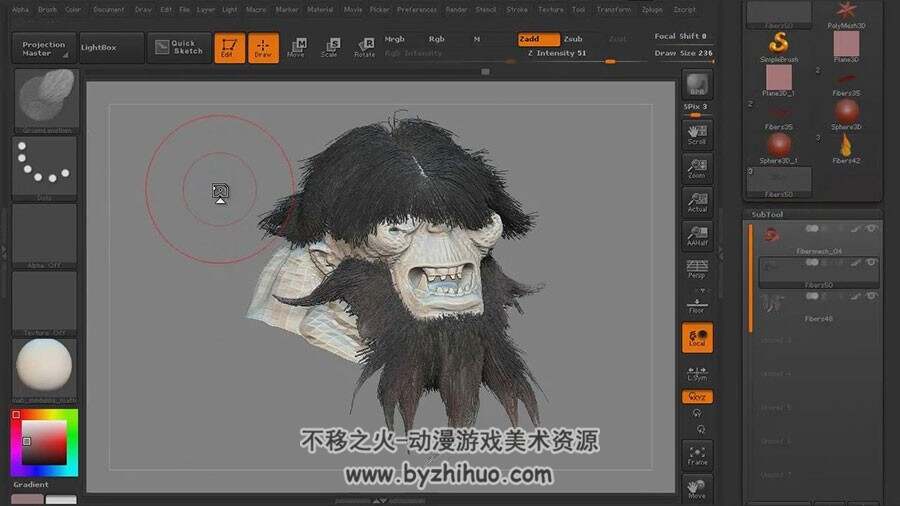Select the Plane3D tool
The width and height of the screenshot is (900, 506).
tap(846, 46)
